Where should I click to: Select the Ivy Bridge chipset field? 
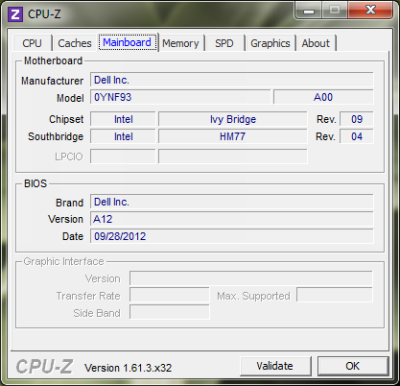click(233, 119)
